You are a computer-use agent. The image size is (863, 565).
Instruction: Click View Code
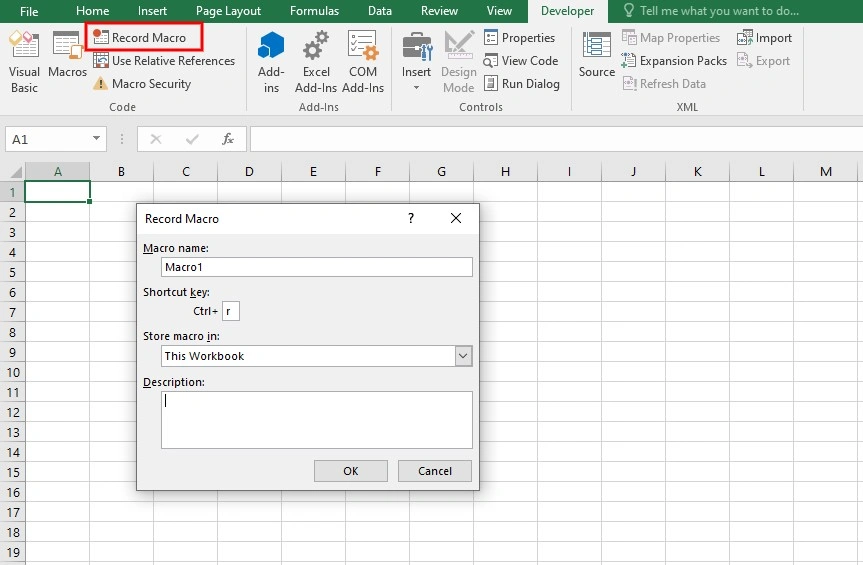pos(521,61)
